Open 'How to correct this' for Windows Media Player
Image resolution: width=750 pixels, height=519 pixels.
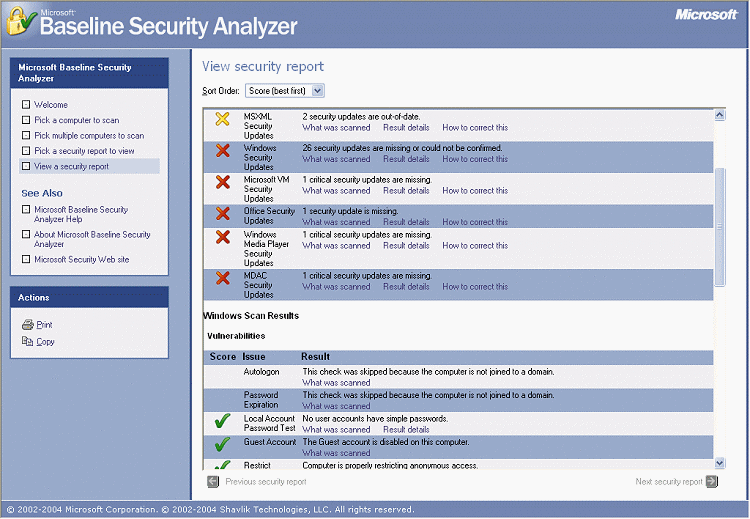click(475, 246)
